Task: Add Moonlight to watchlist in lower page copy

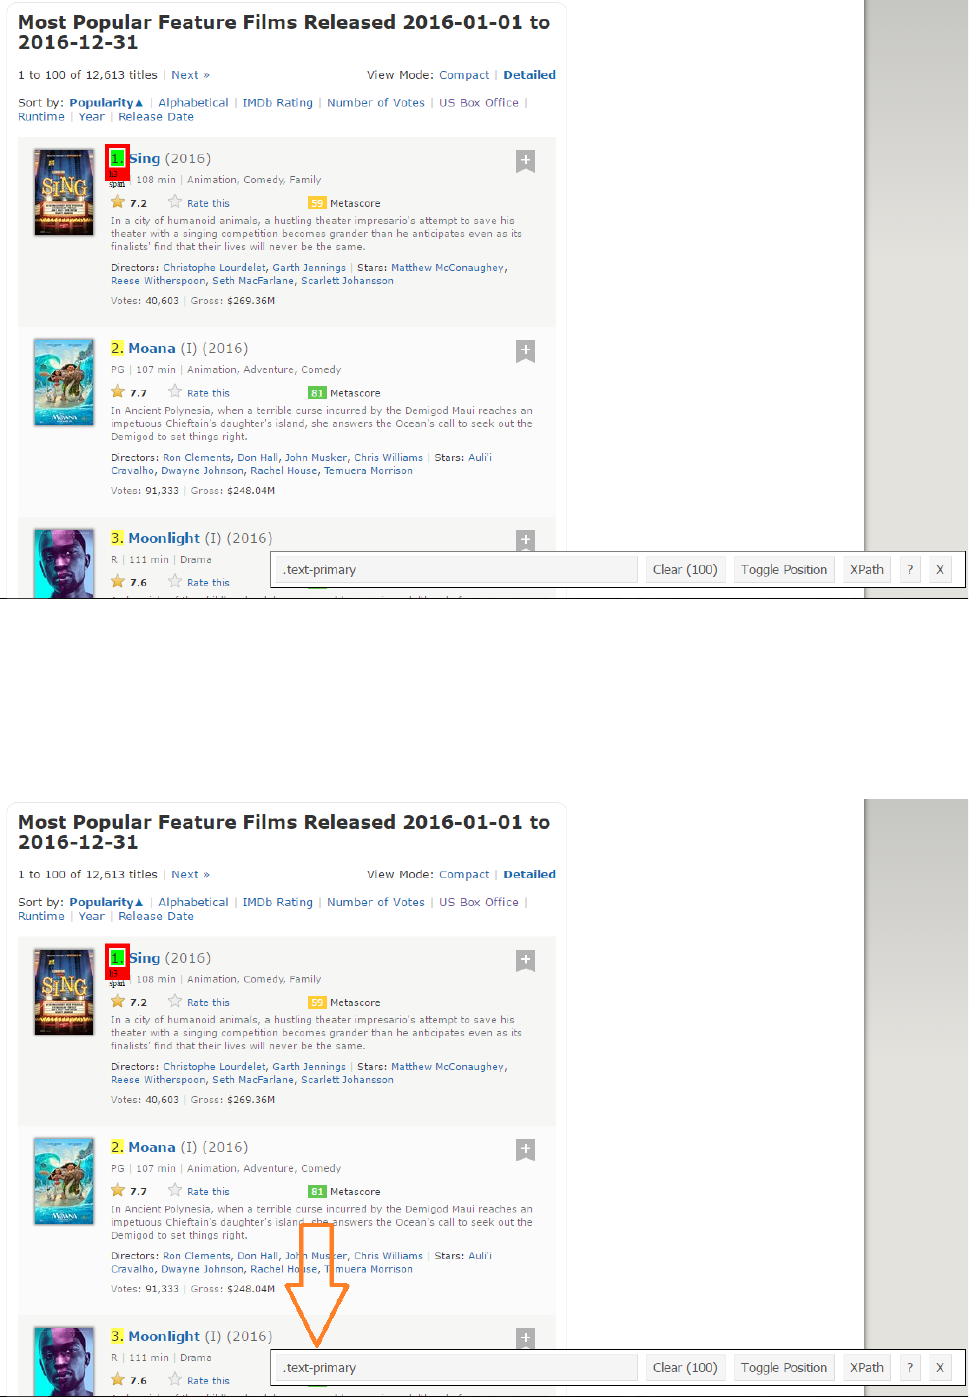Action: 525,1339
